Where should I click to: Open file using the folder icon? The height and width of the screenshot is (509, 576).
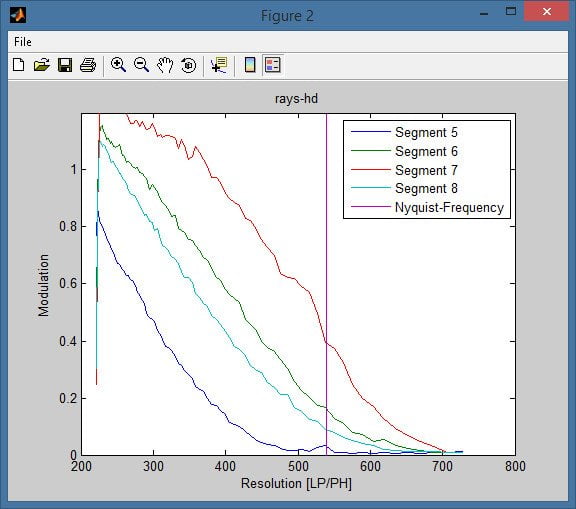tap(42, 65)
